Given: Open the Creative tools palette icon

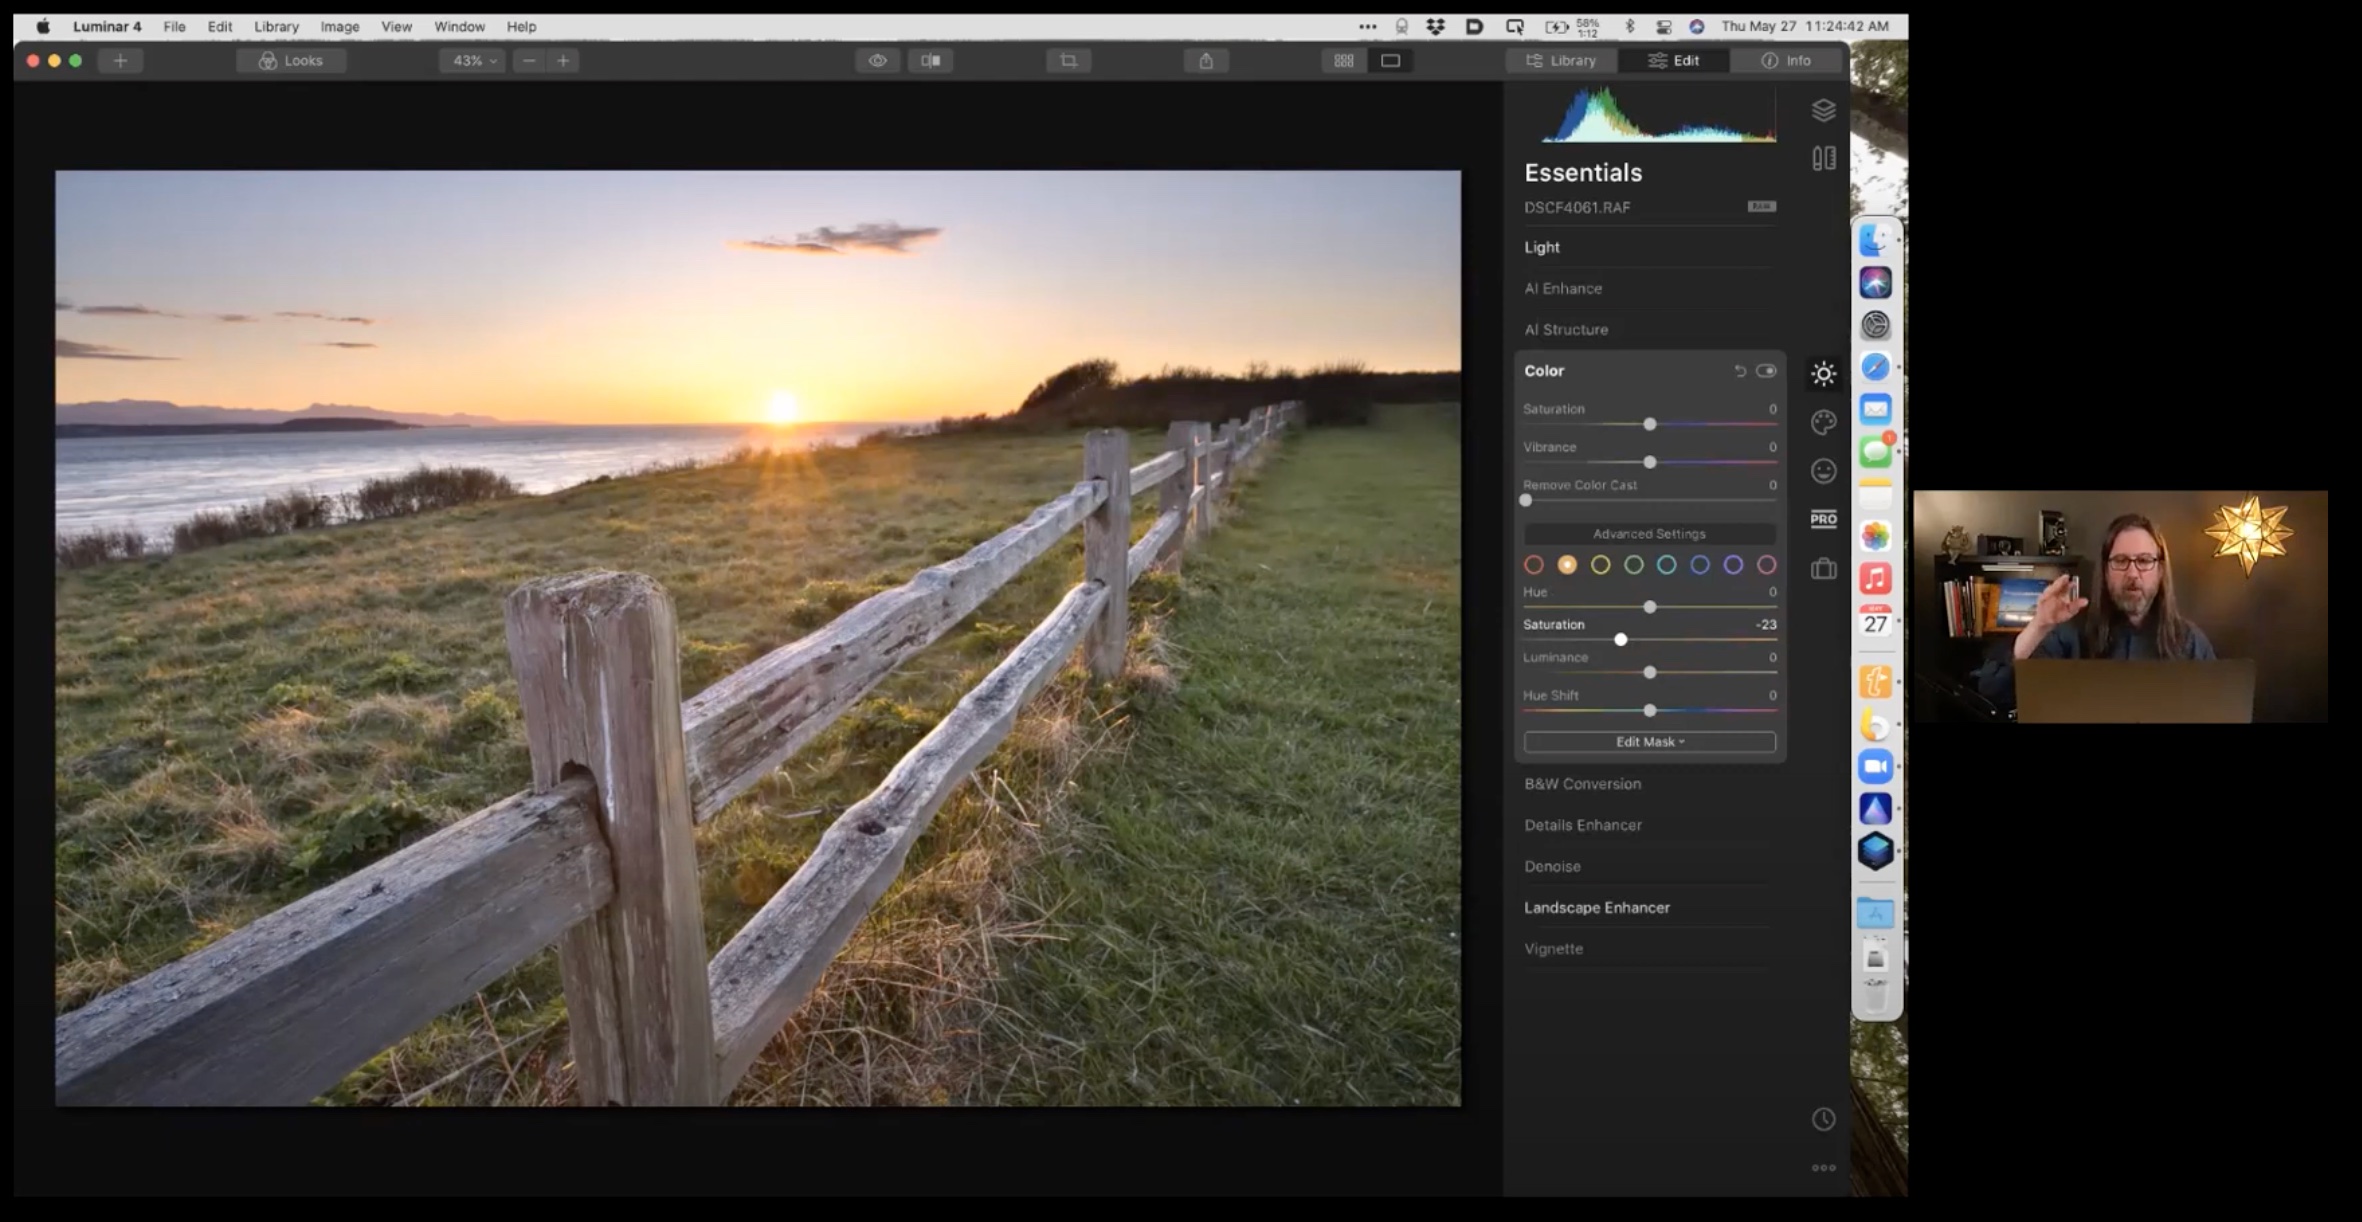Looking at the screenshot, I should 1823,423.
